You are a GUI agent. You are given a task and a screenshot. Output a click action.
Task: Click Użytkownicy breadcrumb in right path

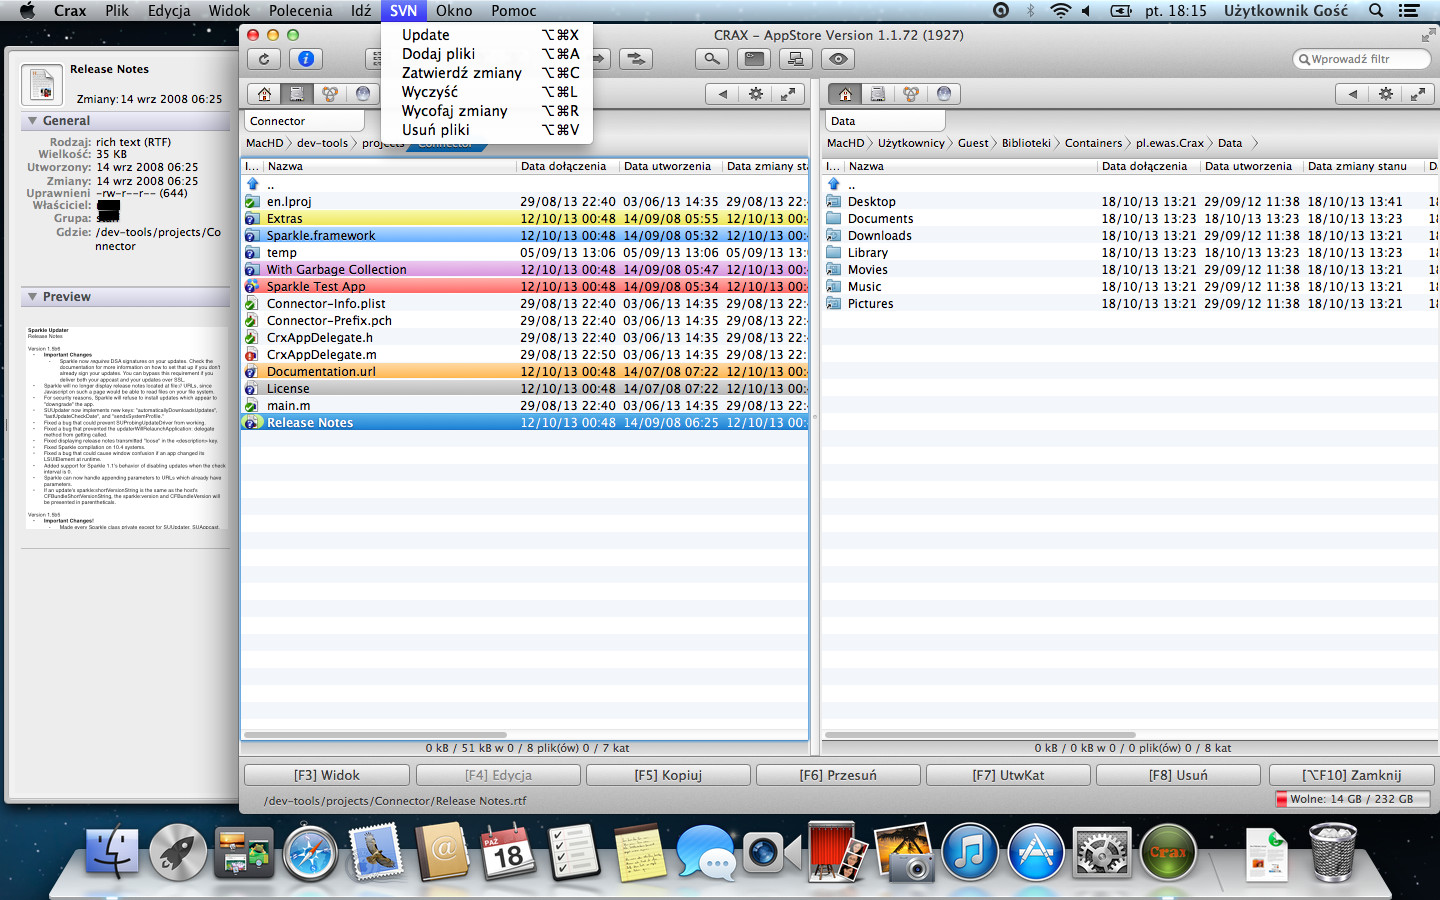tap(911, 143)
